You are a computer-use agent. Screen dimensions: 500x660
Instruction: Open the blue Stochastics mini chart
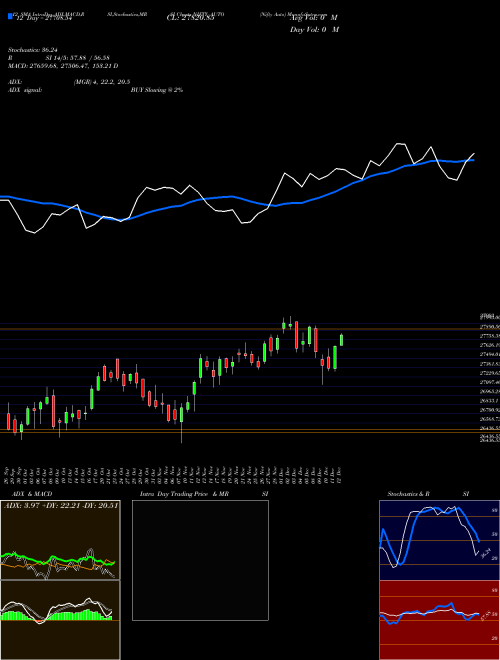pos(439,540)
